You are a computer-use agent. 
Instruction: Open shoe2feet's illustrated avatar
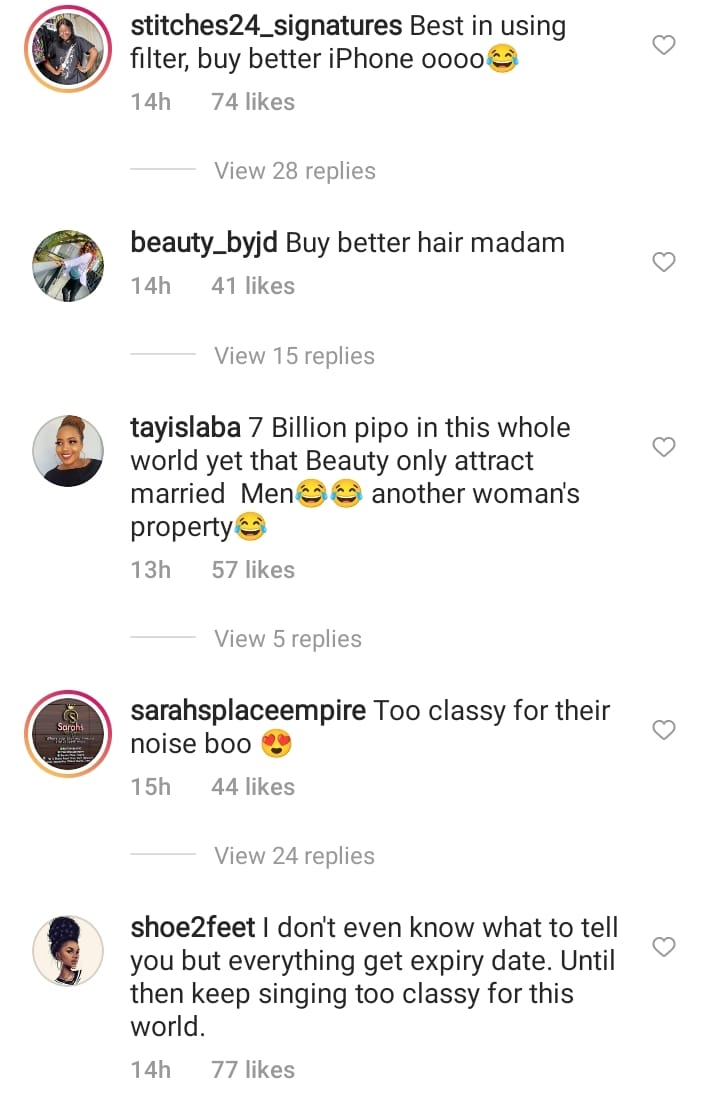68,951
